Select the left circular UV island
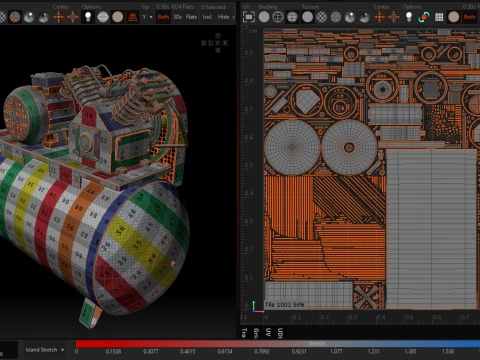480x360 pixels. pos(292,147)
